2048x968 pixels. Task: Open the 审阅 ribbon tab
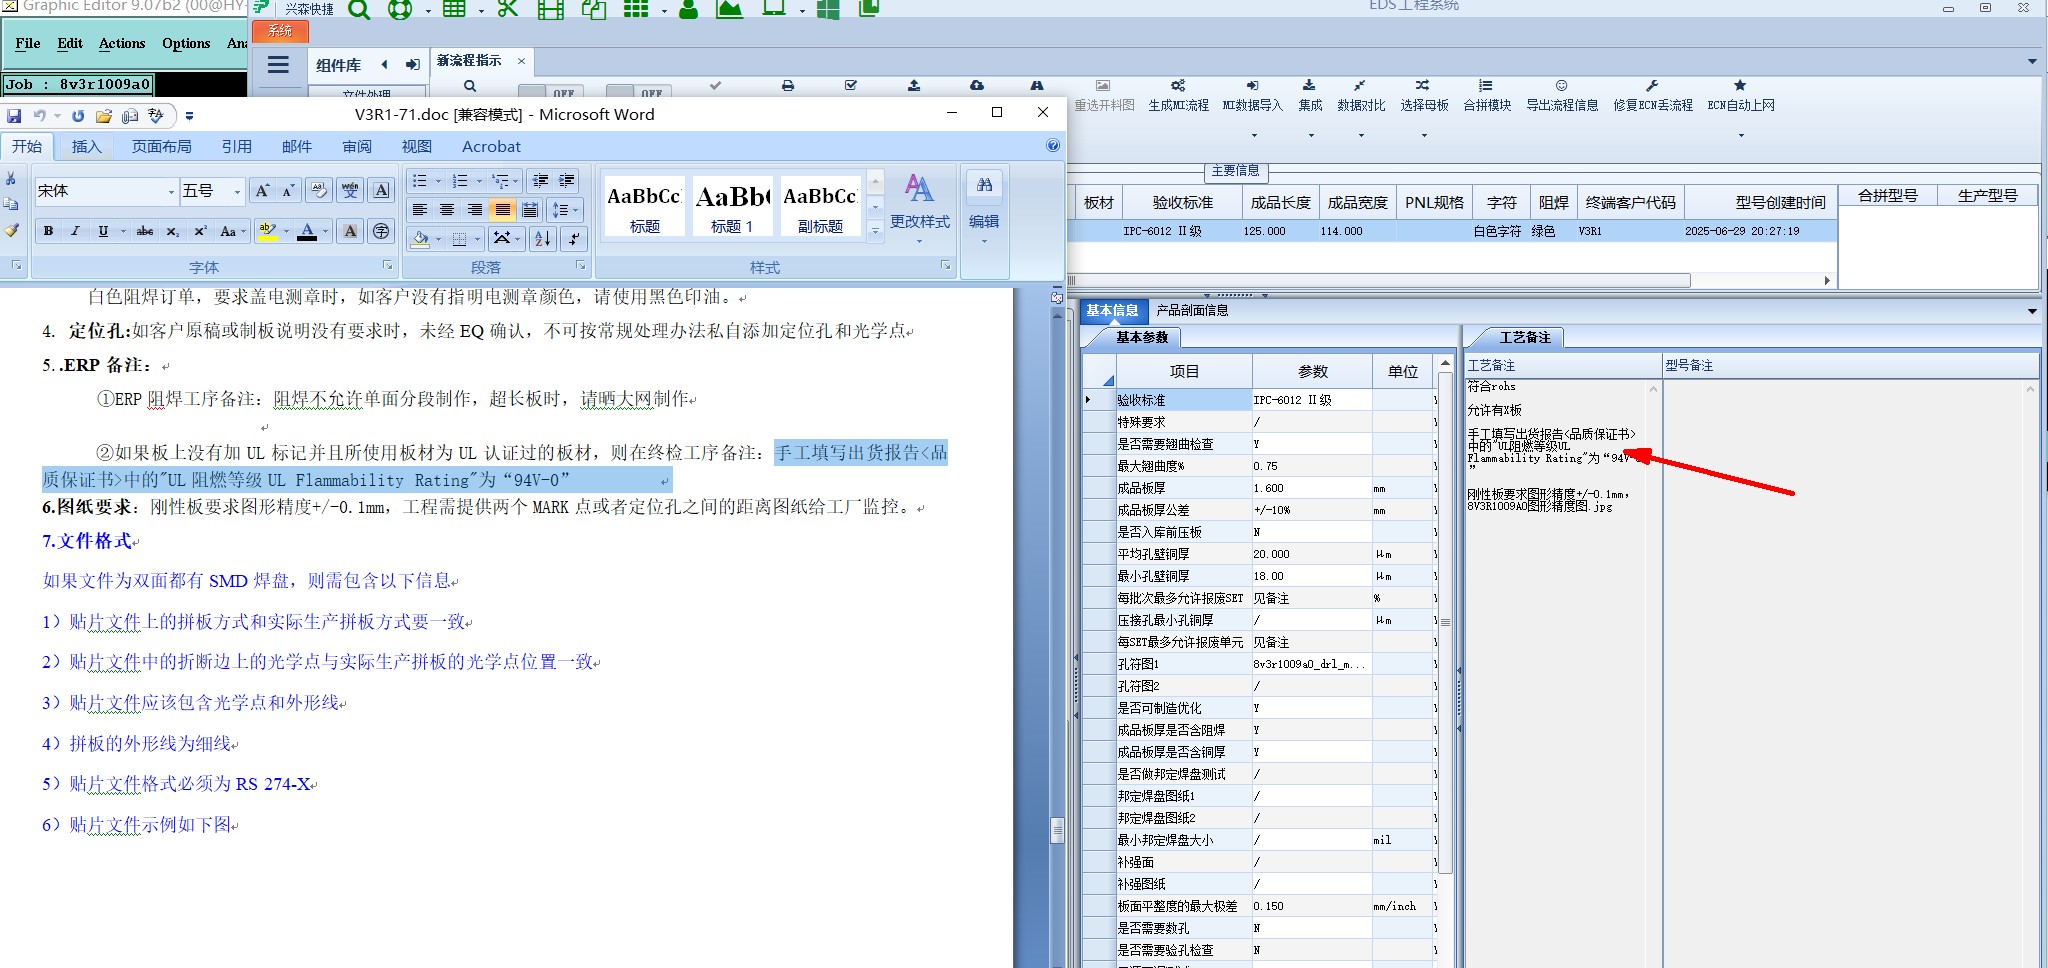click(x=357, y=146)
